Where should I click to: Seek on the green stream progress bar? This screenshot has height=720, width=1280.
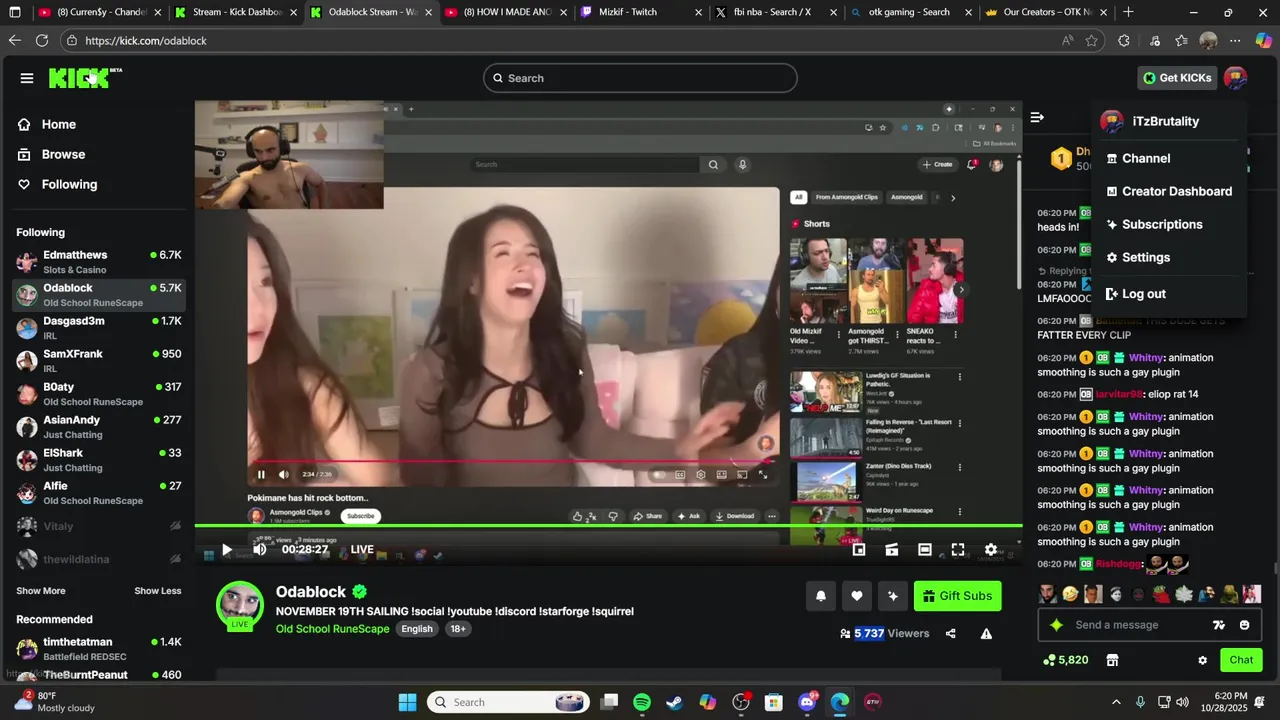click(x=608, y=526)
